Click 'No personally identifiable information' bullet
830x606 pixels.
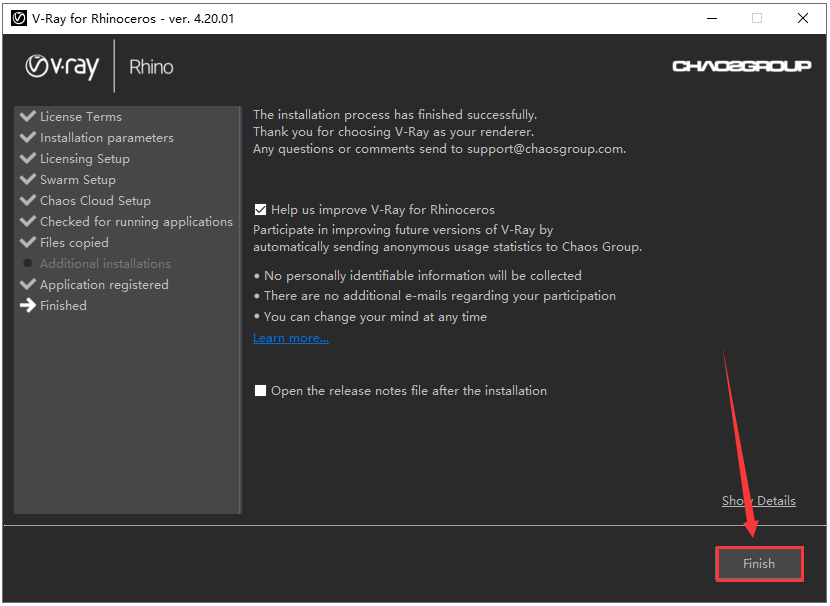(422, 276)
